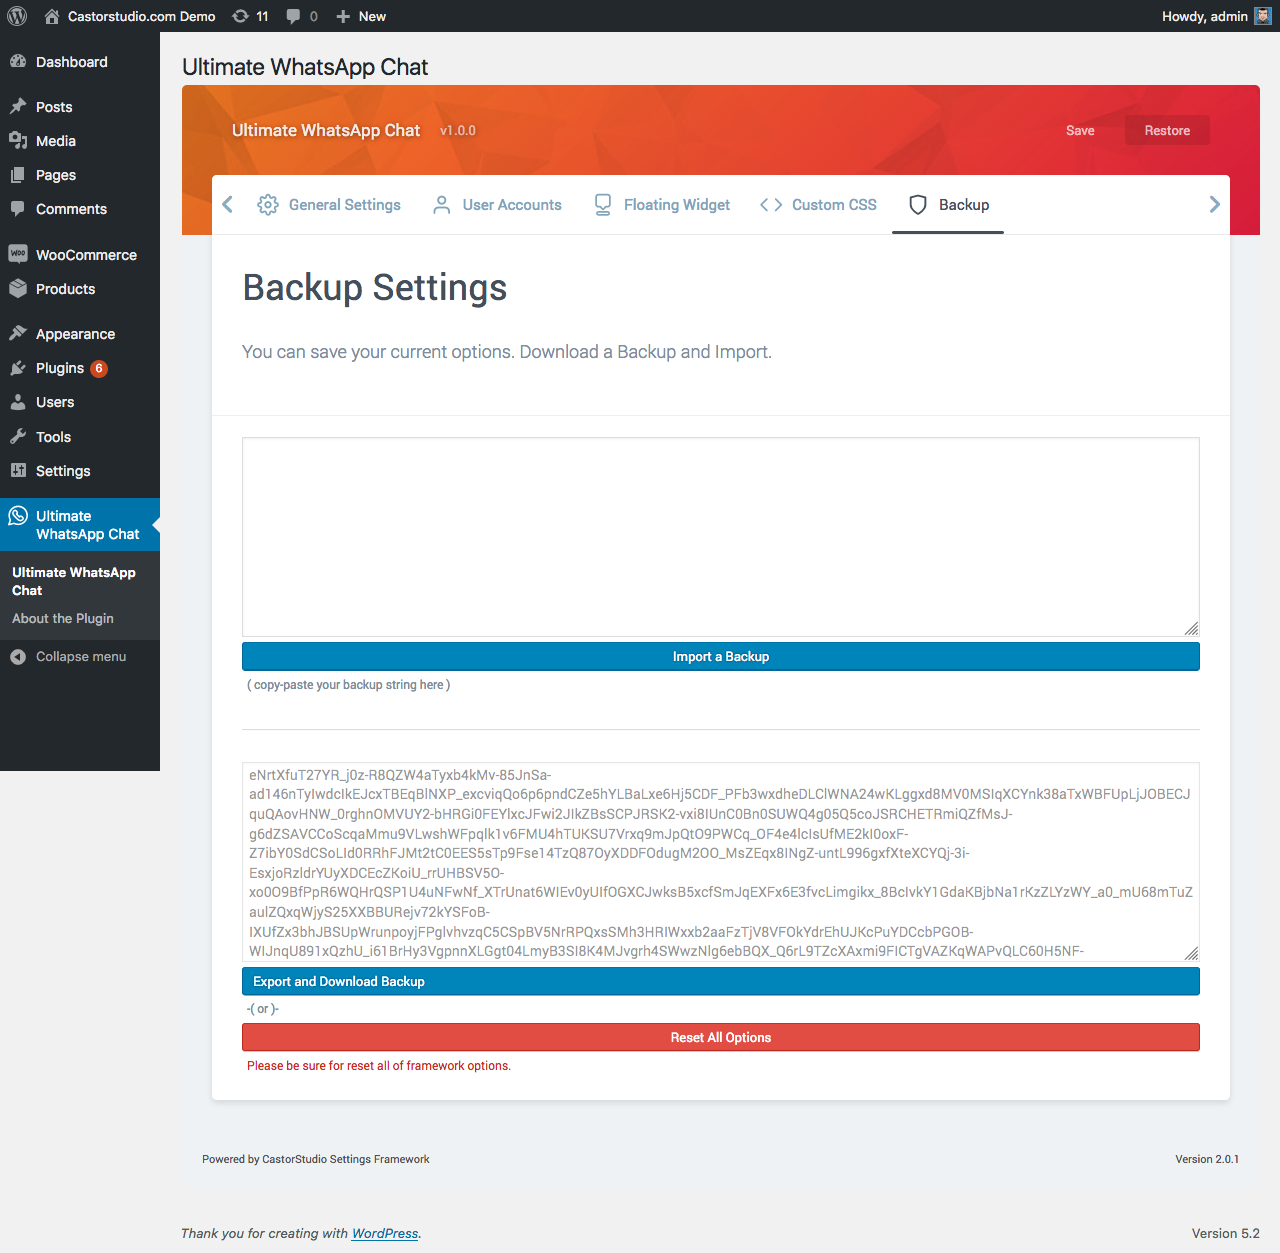
Task: Click the WhatsApp icon in sidebar
Action: [x=18, y=516]
